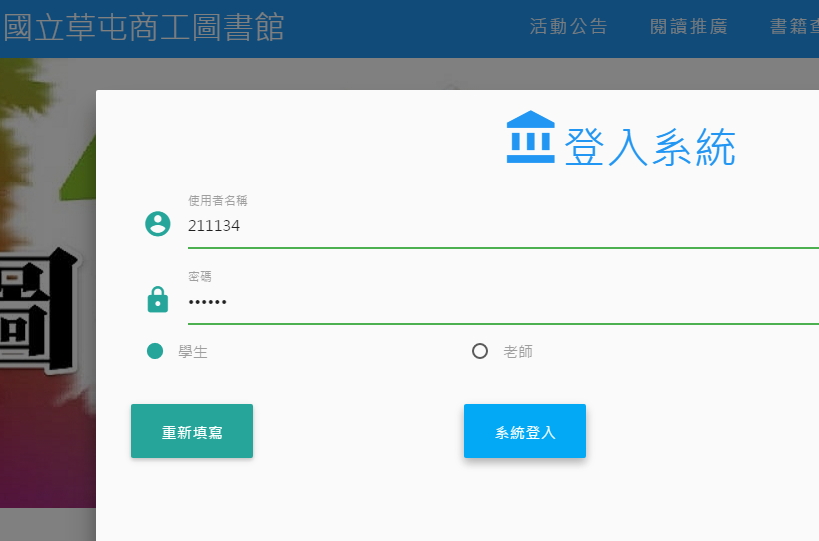The image size is (819, 541).
Task: Click the 密碼 field label
Action: [200, 276]
